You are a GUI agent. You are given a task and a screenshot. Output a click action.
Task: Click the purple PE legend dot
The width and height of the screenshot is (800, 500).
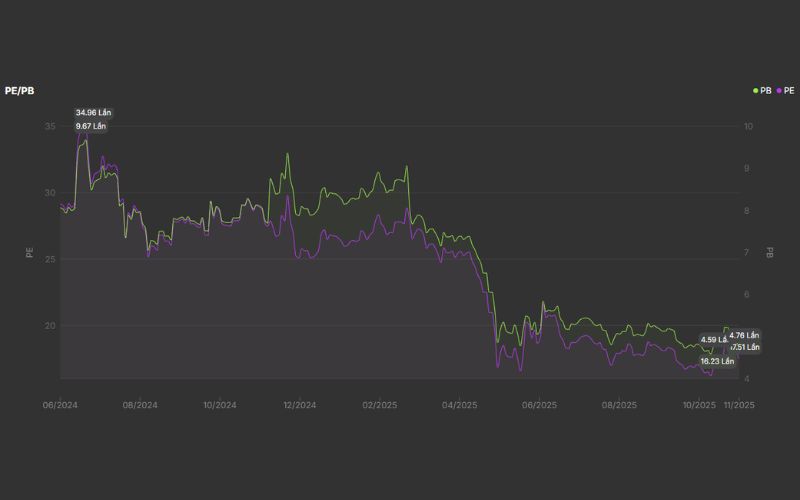(779, 90)
